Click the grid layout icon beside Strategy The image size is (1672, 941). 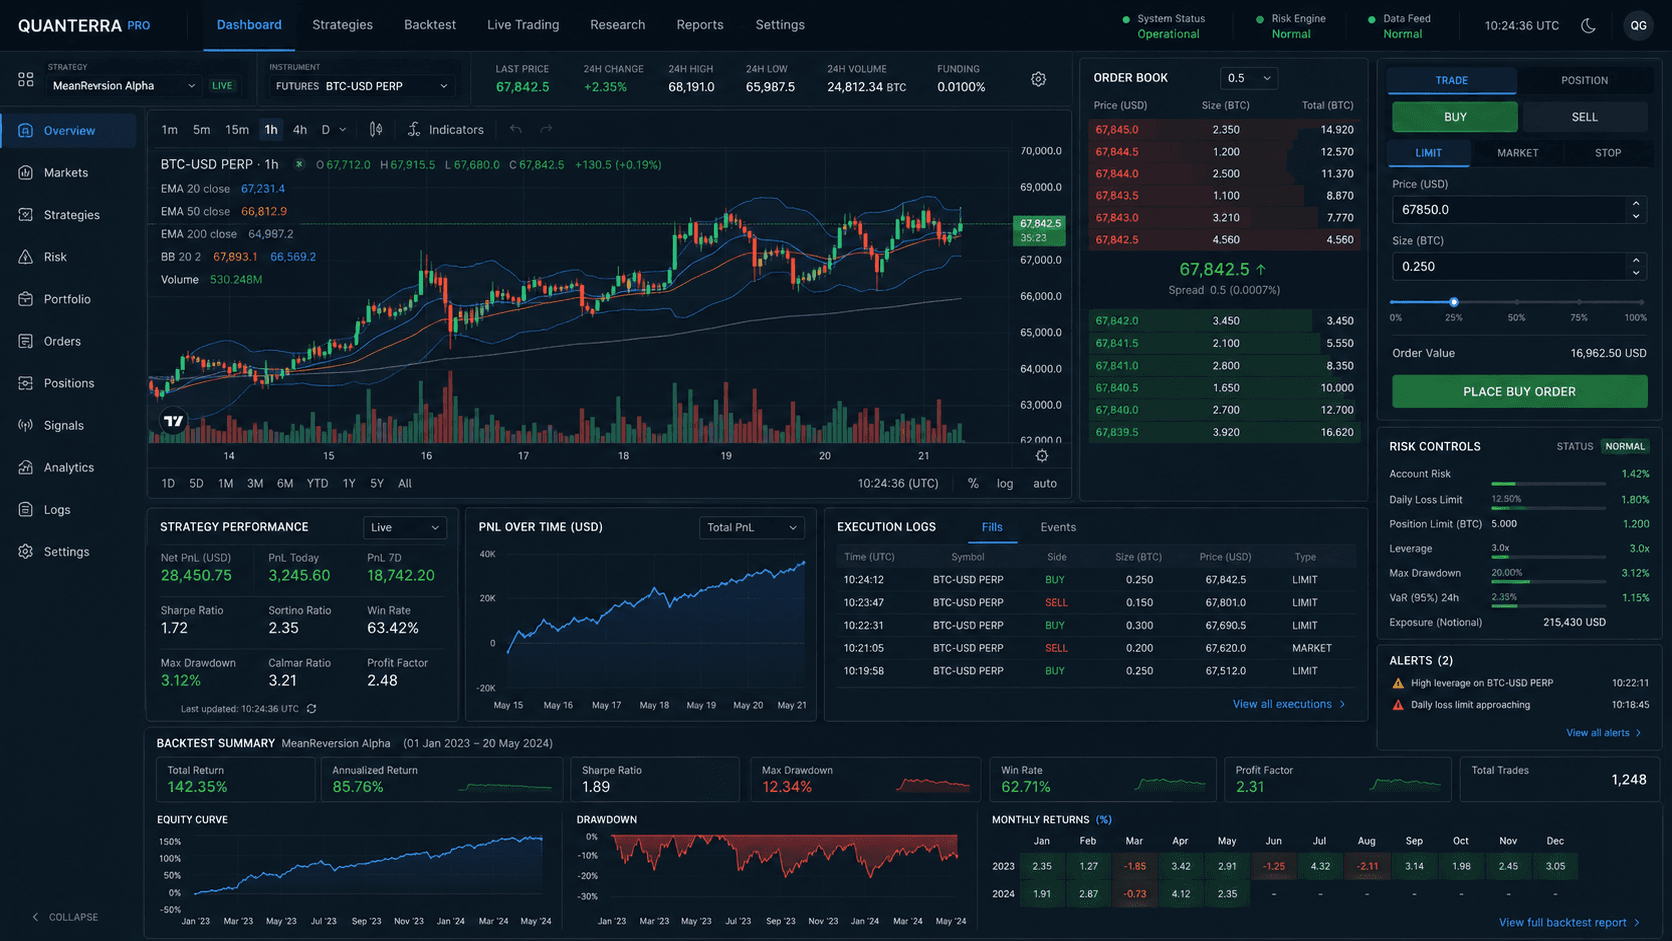(x=26, y=79)
